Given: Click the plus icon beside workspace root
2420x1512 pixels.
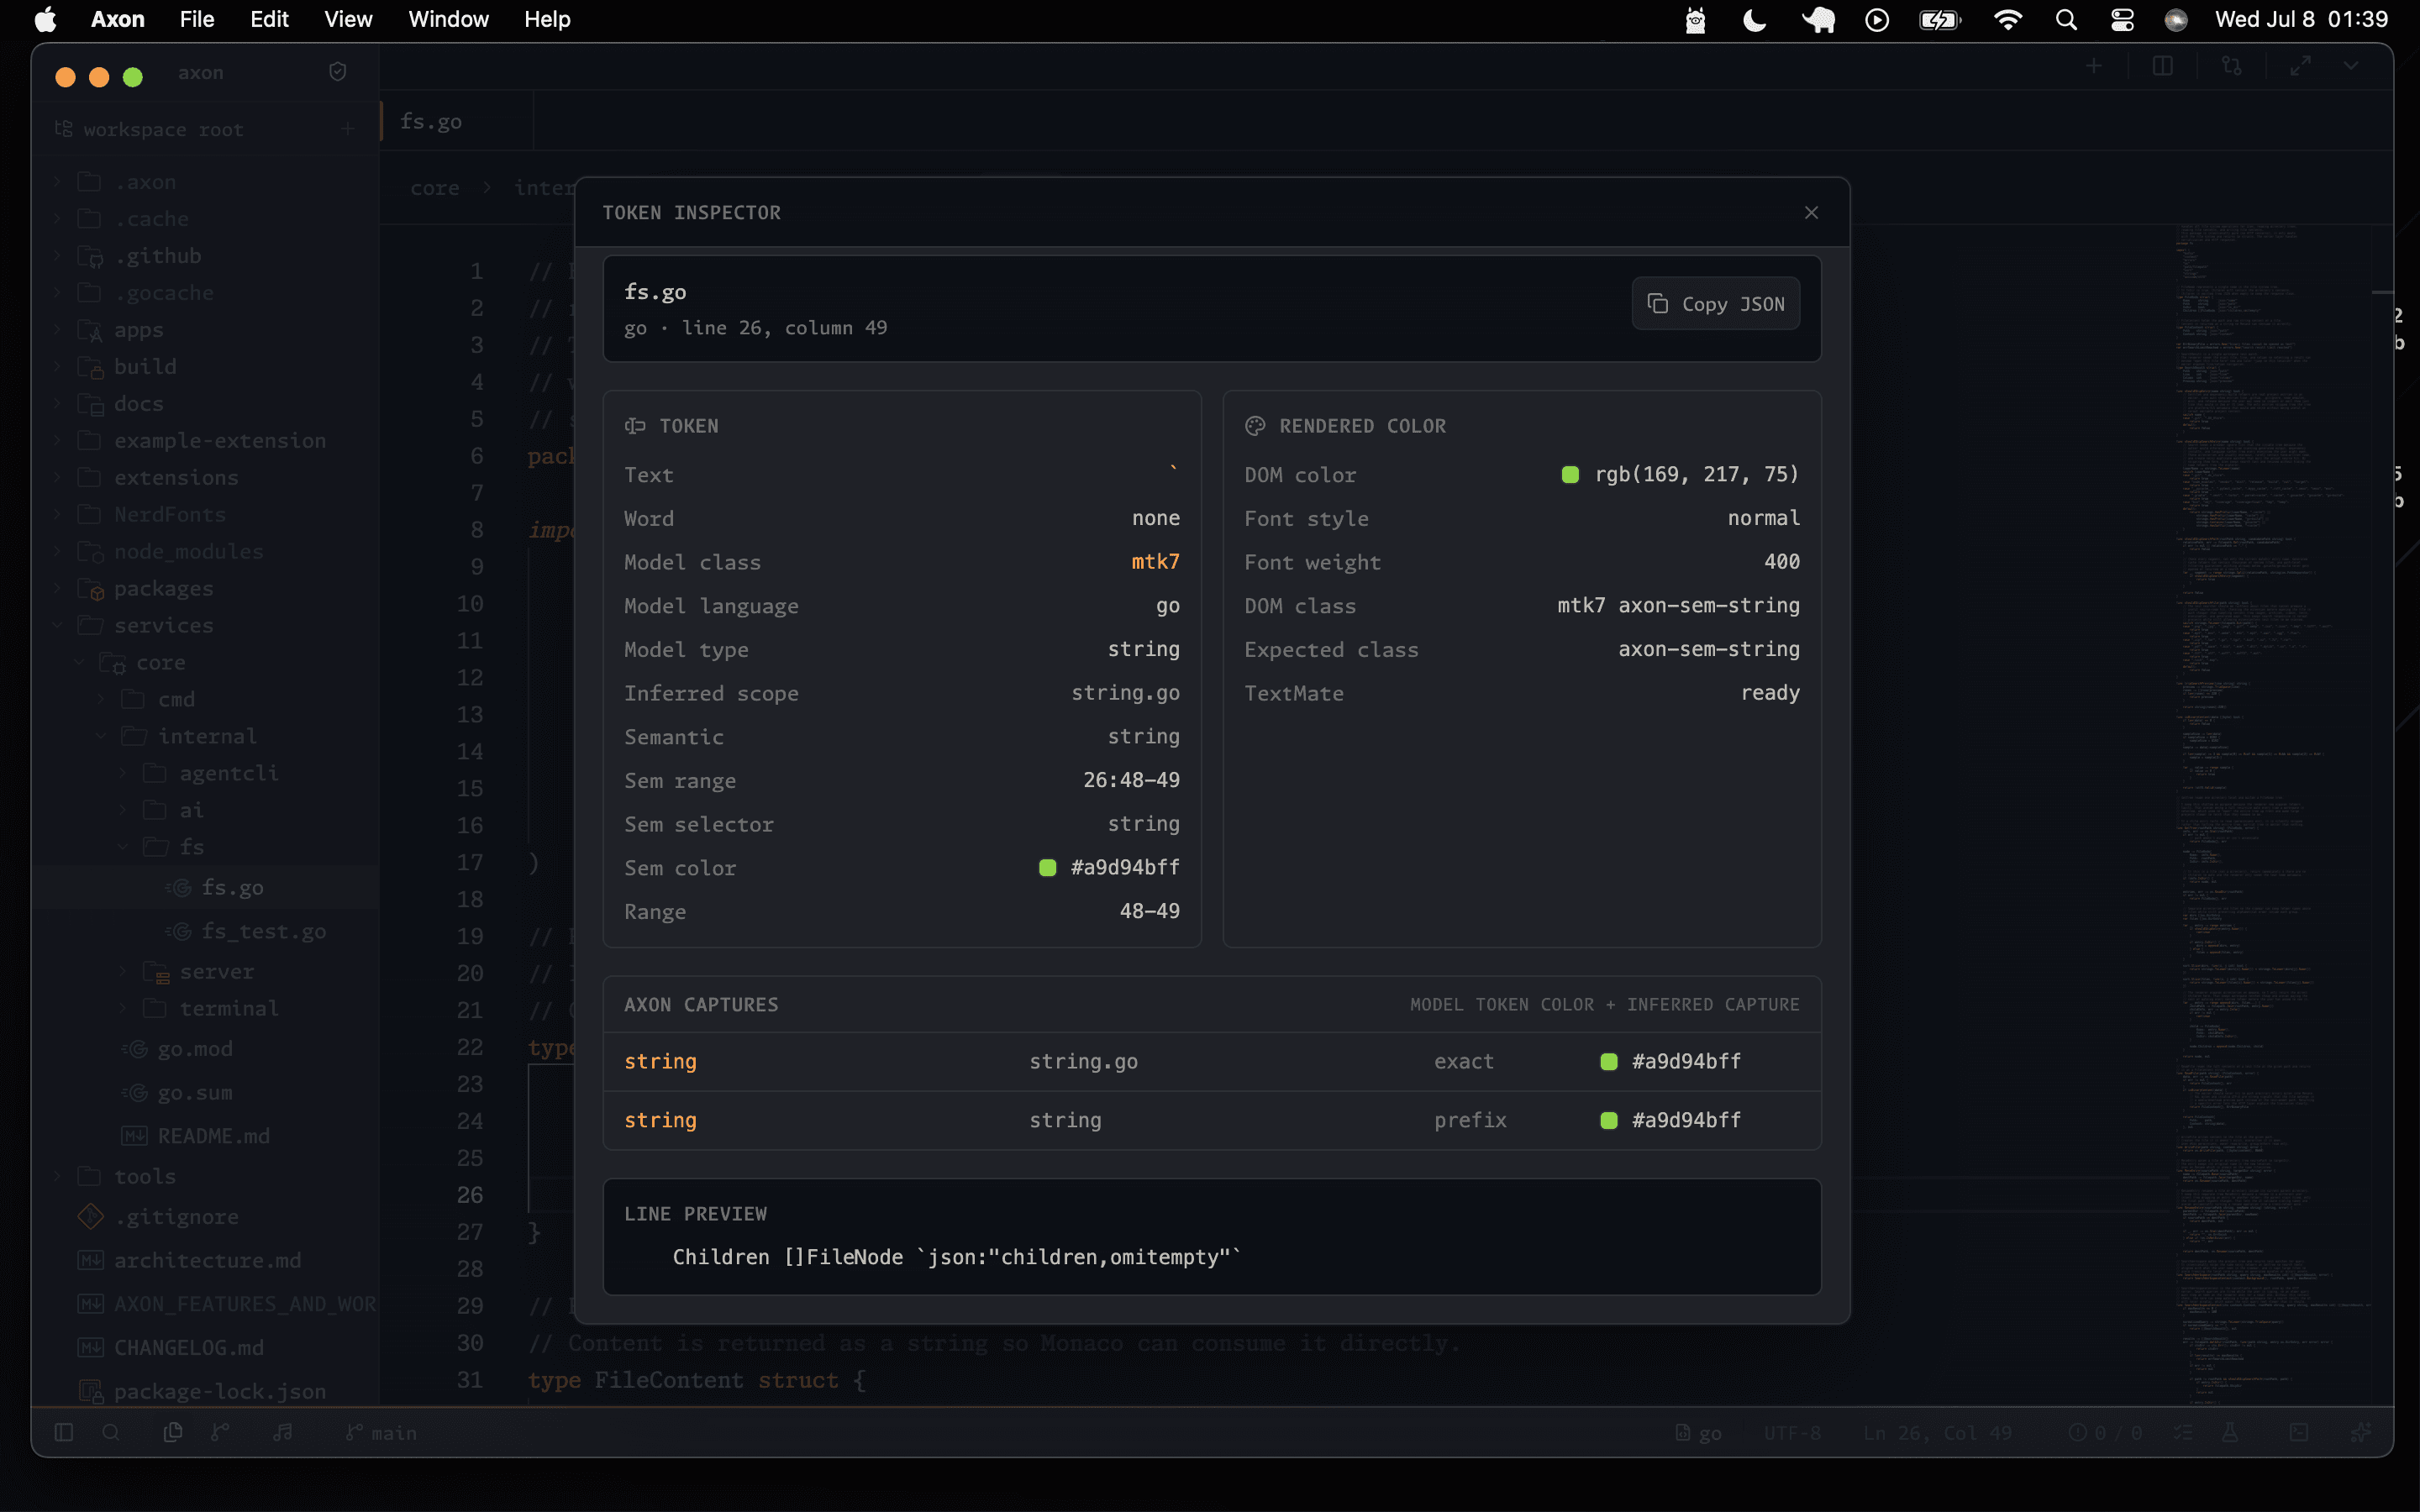Looking at the screenshot, I should pos(347,129).
